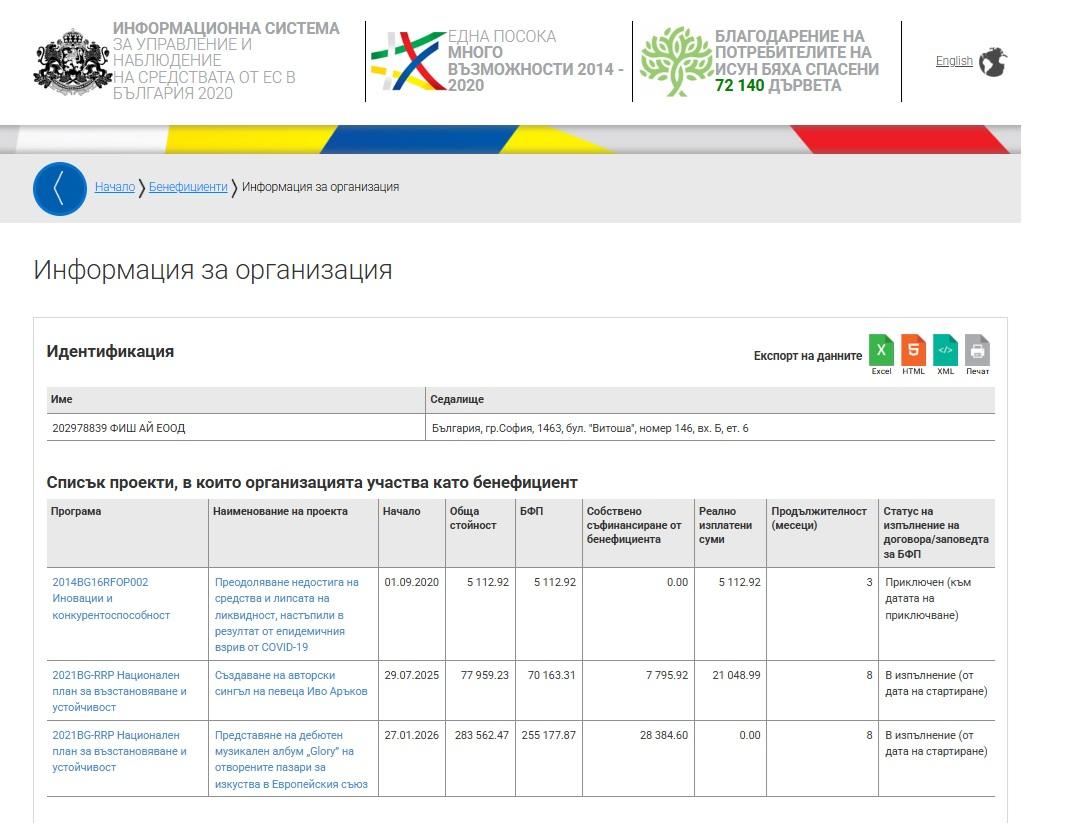
Task: Open the COVID-19 liquidity project link
Action: pyautogui.click(x=286, y=614)
